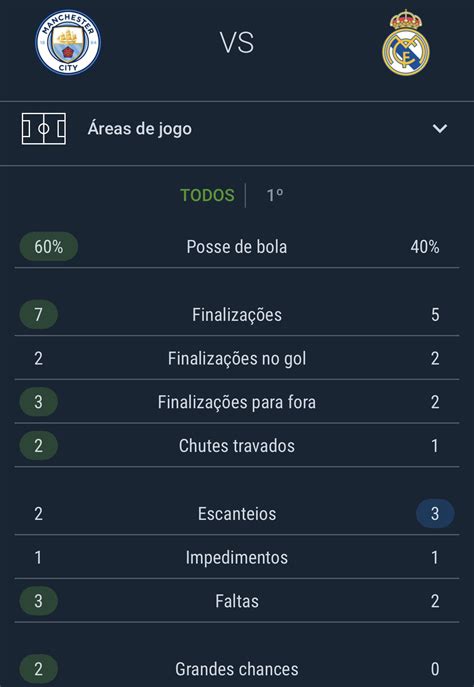This screenshot has height=687, width=474.
Task: Open the Manchester City team crest
Action: 68,42
